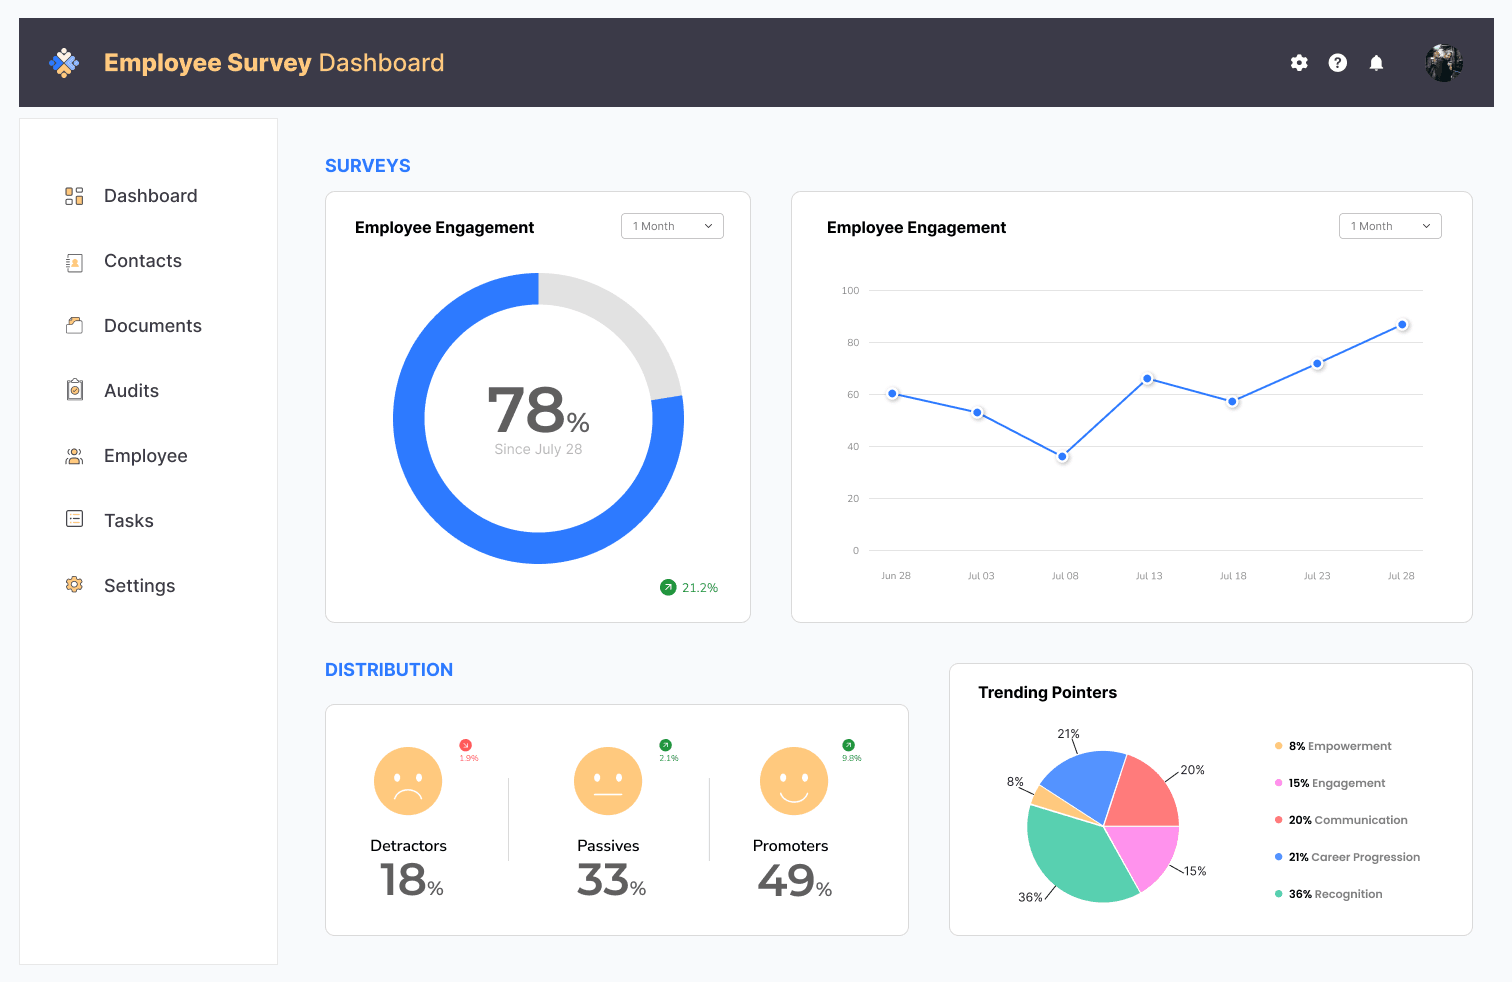Click the red 1.9% Detractors change badge
The width and height of the screenshot is (1512, 982).
point(467,749)
